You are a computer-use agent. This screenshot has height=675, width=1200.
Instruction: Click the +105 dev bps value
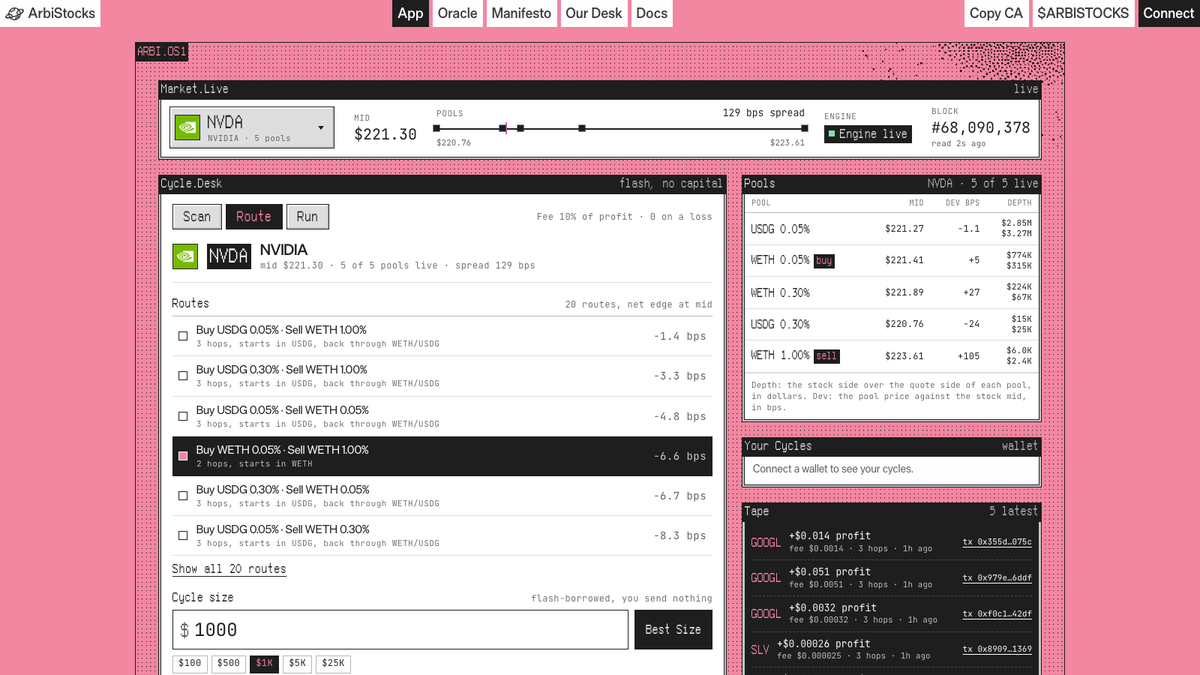[x=968, y=356]
